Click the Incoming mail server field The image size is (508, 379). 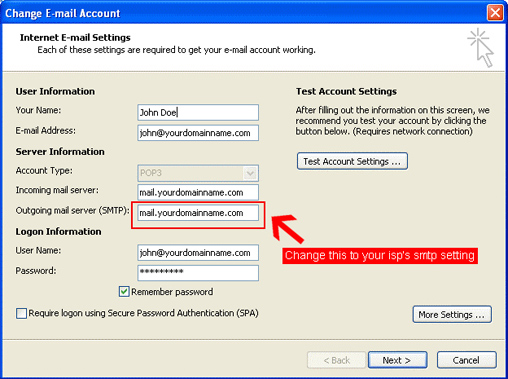tap(198, 192)
